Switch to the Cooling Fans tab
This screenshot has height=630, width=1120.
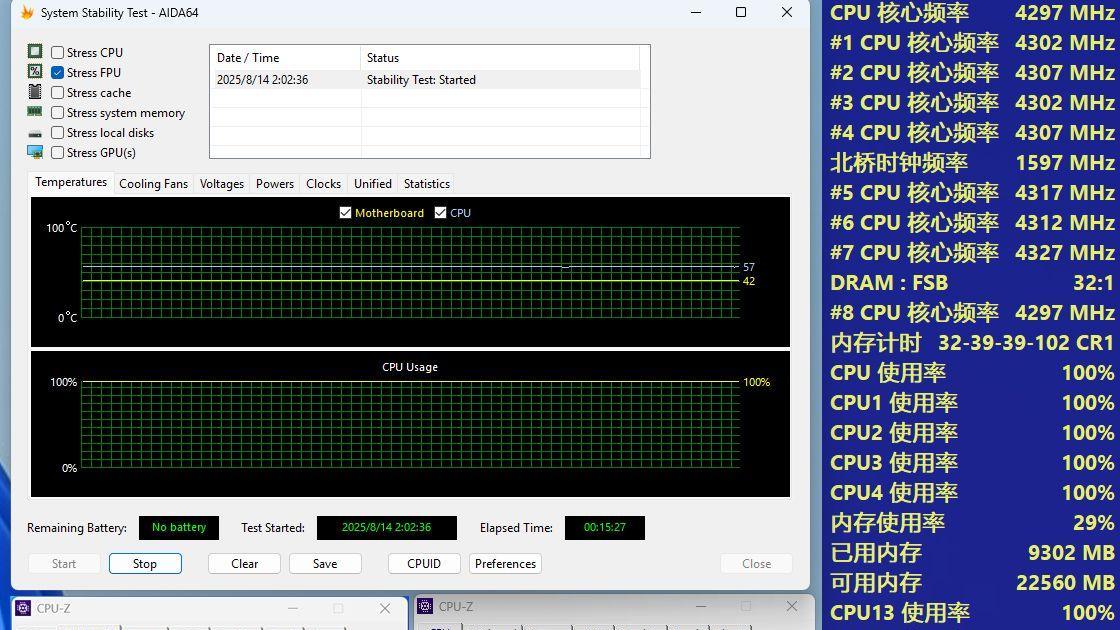click(x=154, y=184)
